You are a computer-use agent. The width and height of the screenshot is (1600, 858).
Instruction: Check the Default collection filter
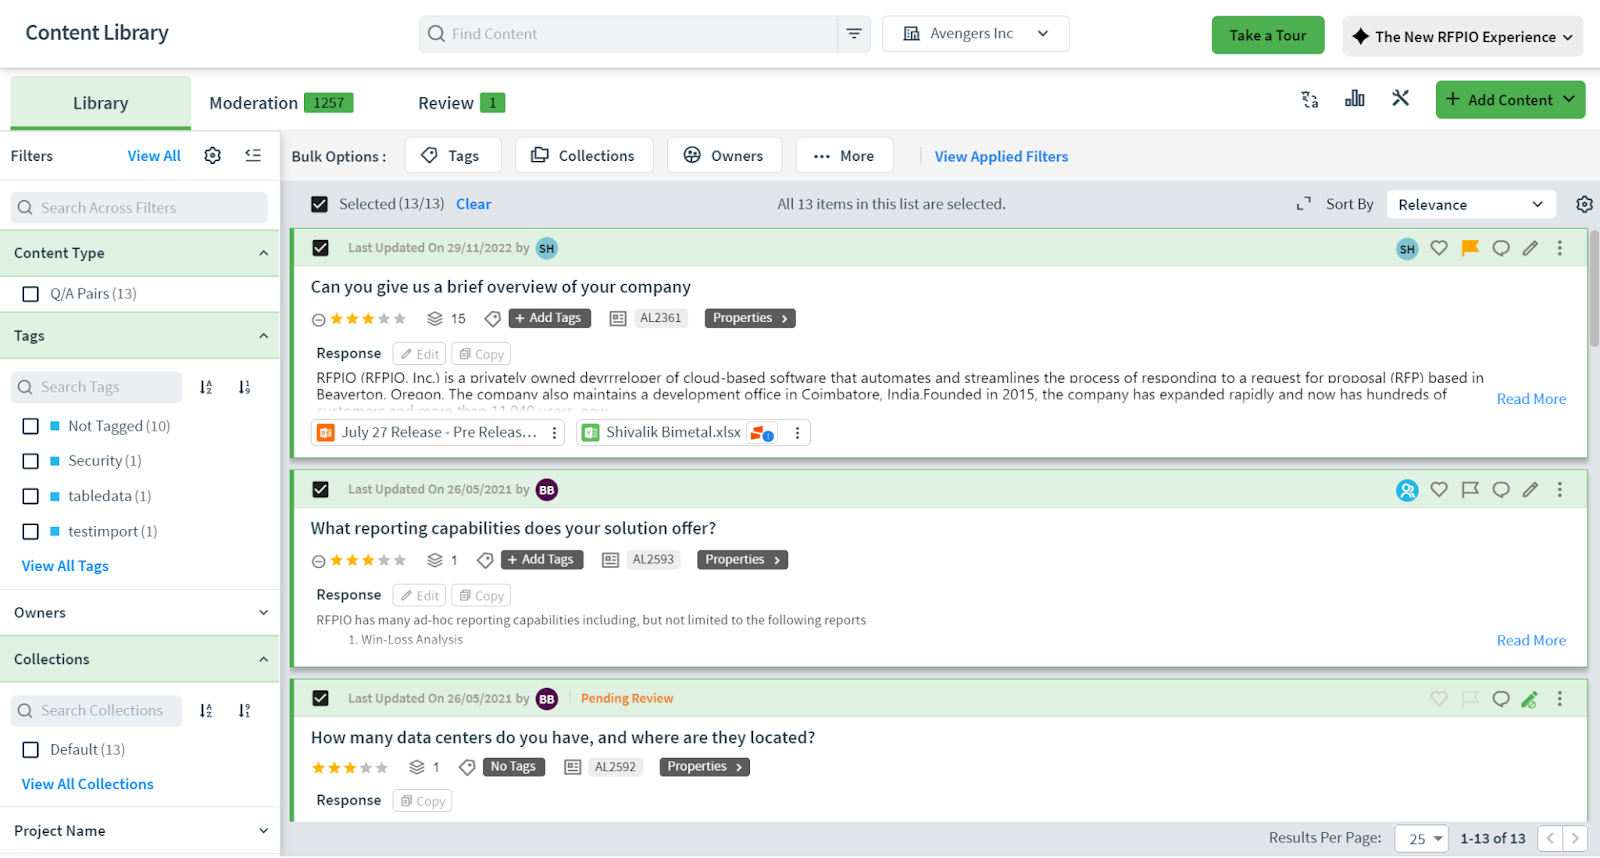tap(31, 750)
